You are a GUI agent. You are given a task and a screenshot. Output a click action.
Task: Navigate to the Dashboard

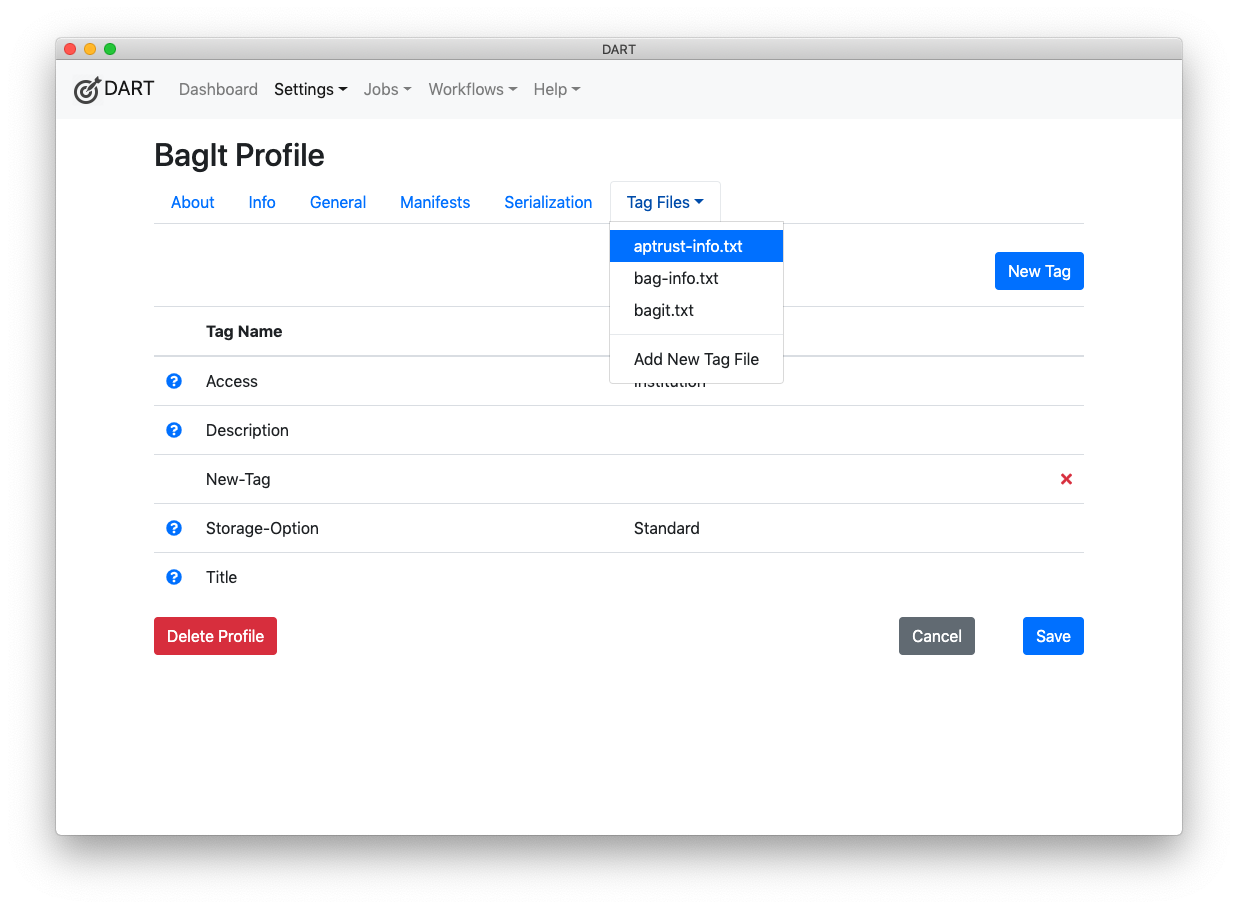coord(218,89)
